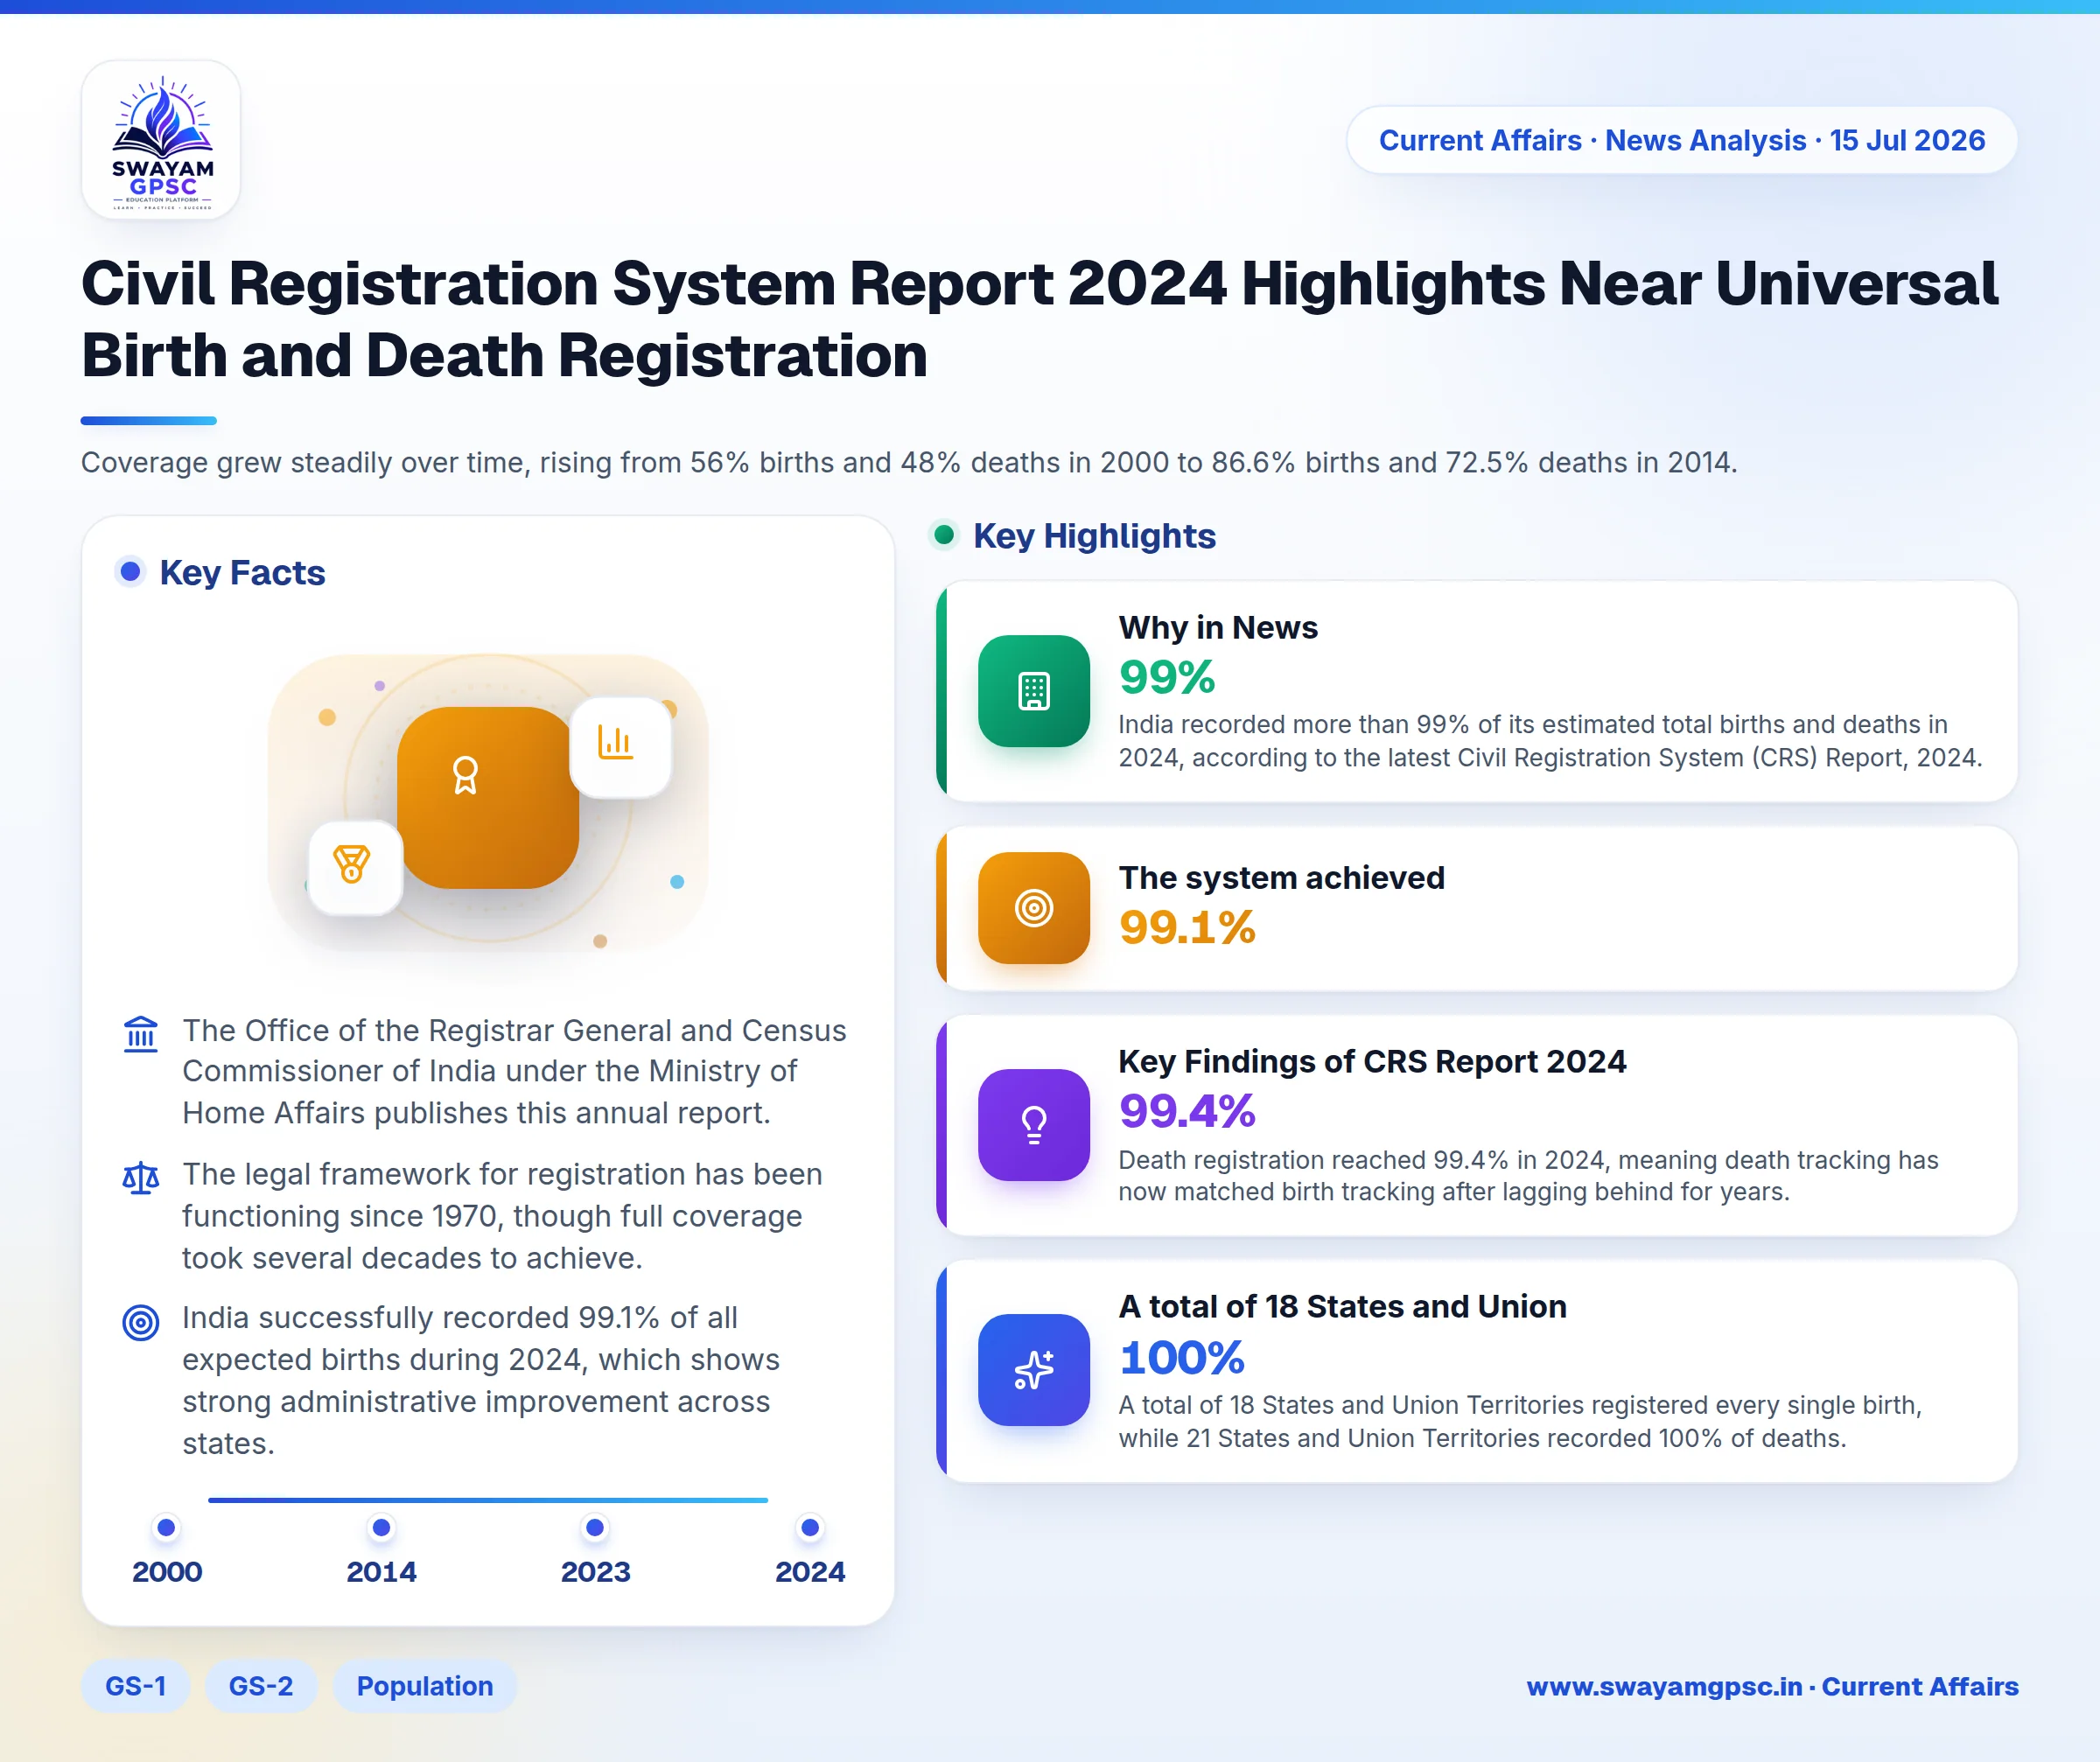
Task: Click the Why in News card title
Action: (x=1218, y=627)
